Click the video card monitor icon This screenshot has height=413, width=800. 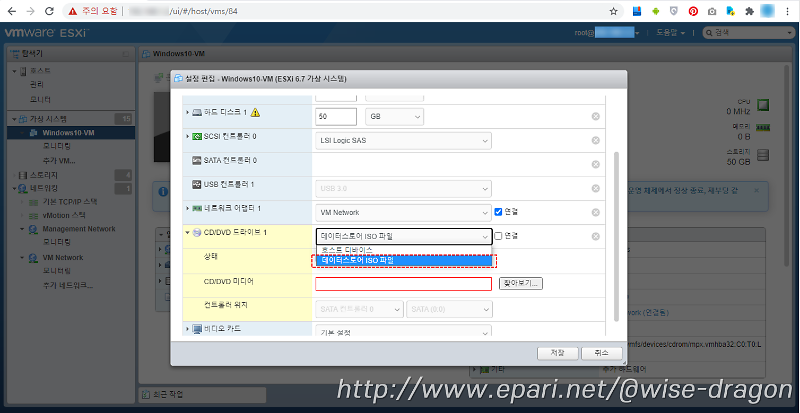coord(197,329)
